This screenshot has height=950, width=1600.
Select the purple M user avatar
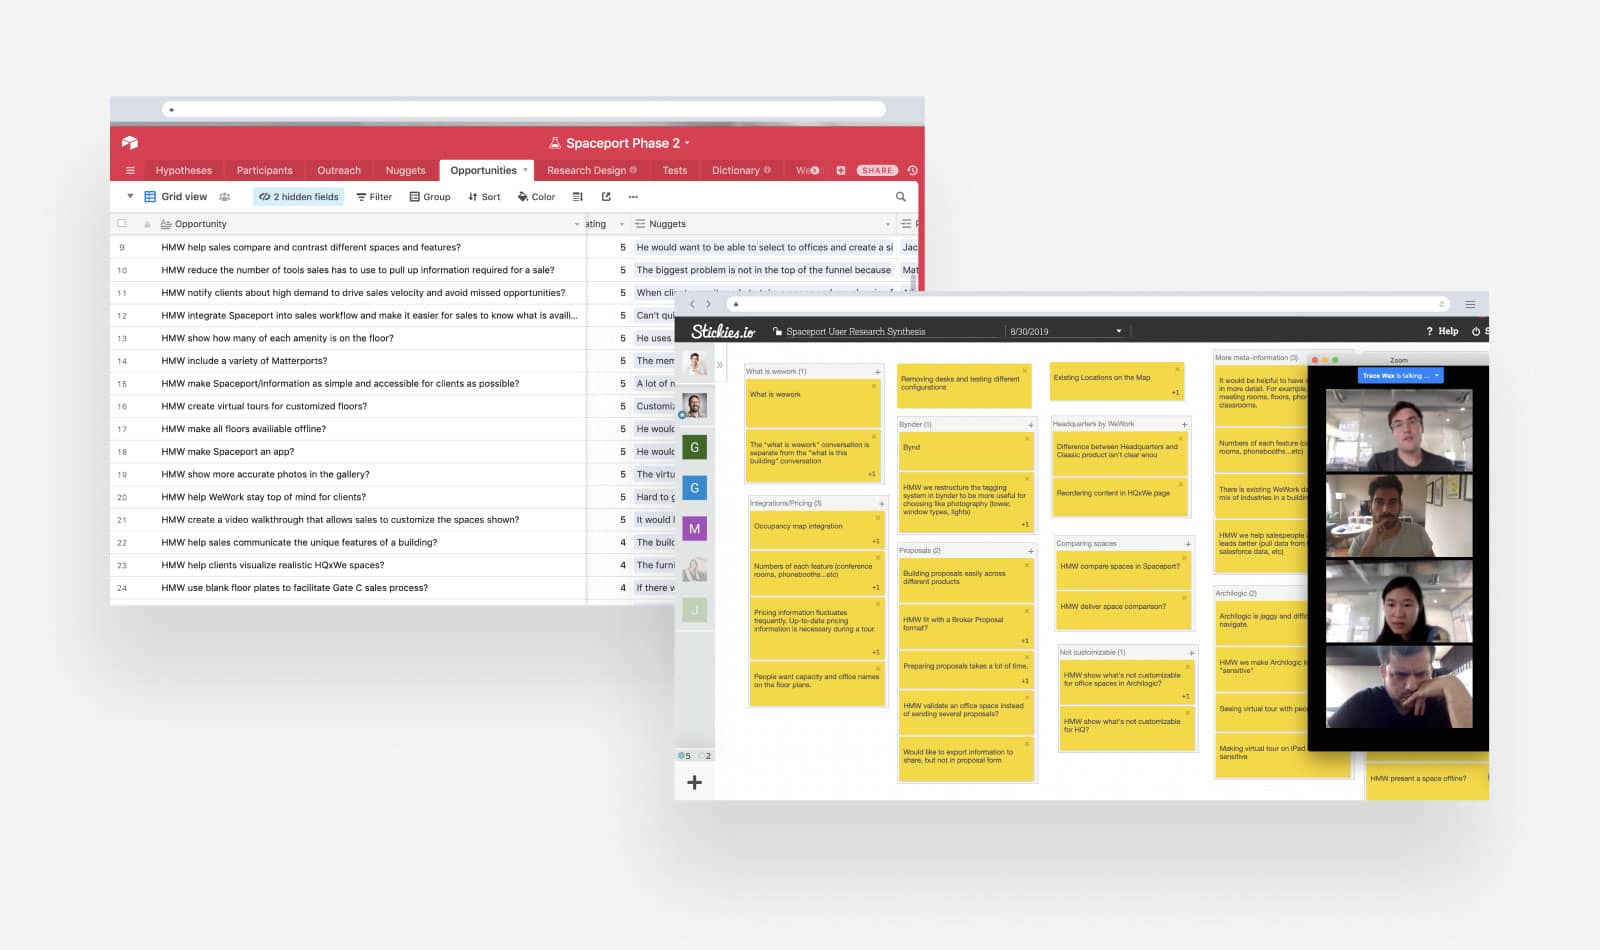694,529
